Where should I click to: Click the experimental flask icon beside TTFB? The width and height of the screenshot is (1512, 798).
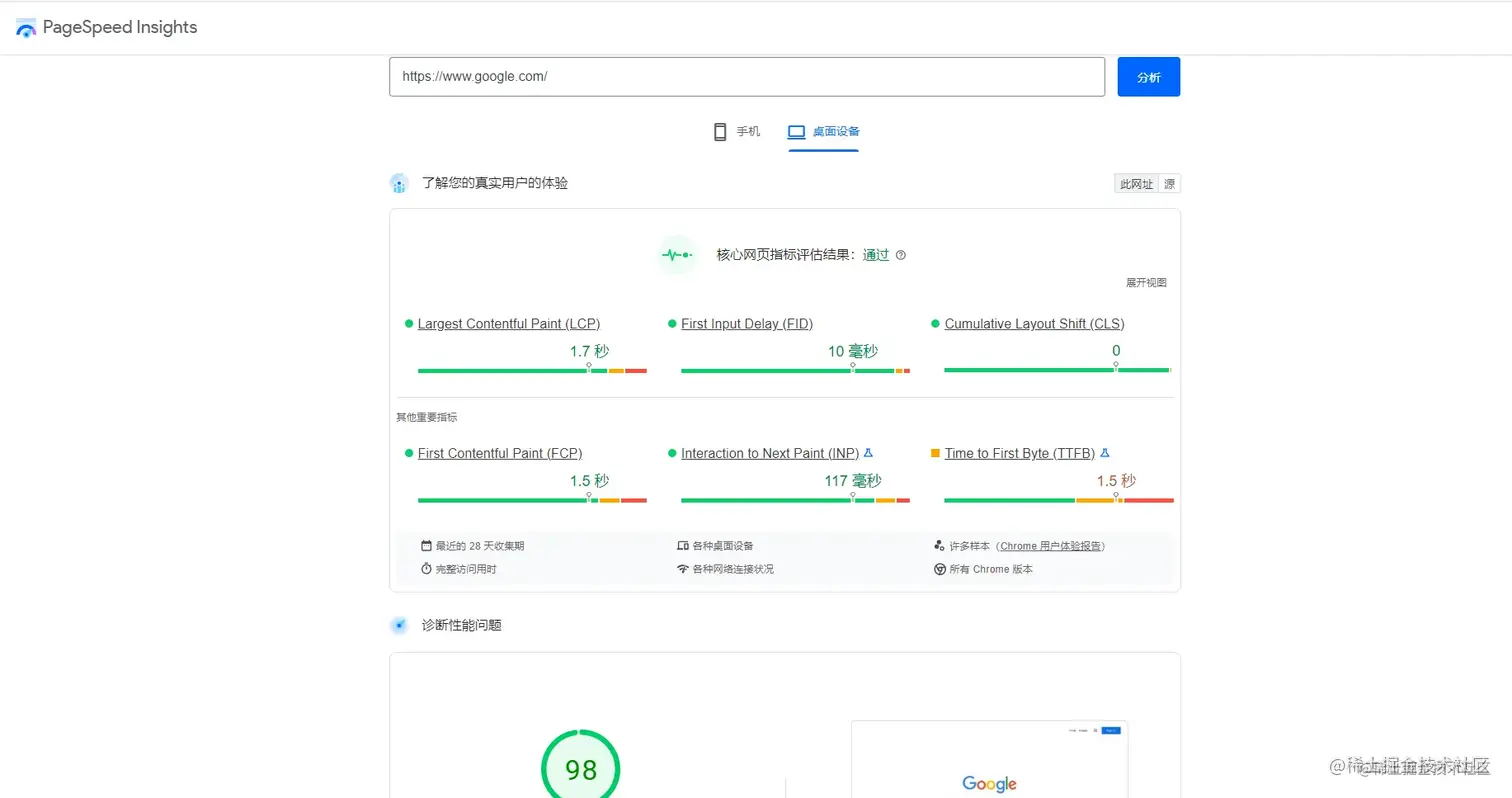pos(1105,452)
